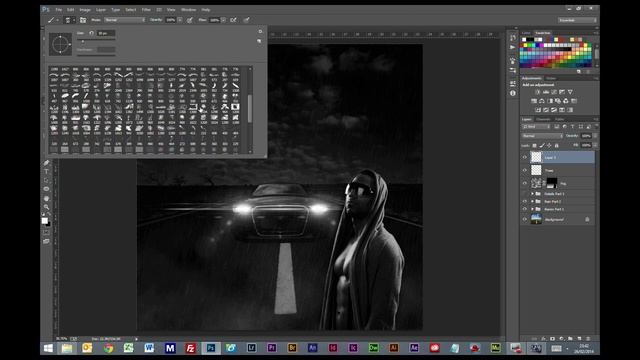Screen dimensions: 640x360
Task: Lock transparent pixels
Action: click(535, 146)
